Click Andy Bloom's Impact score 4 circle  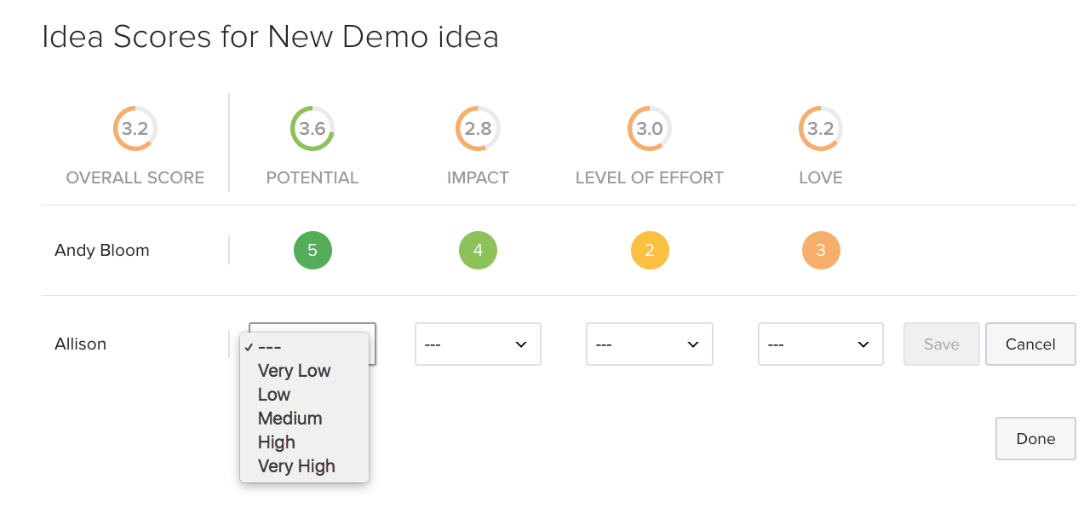tap(478, 250)
